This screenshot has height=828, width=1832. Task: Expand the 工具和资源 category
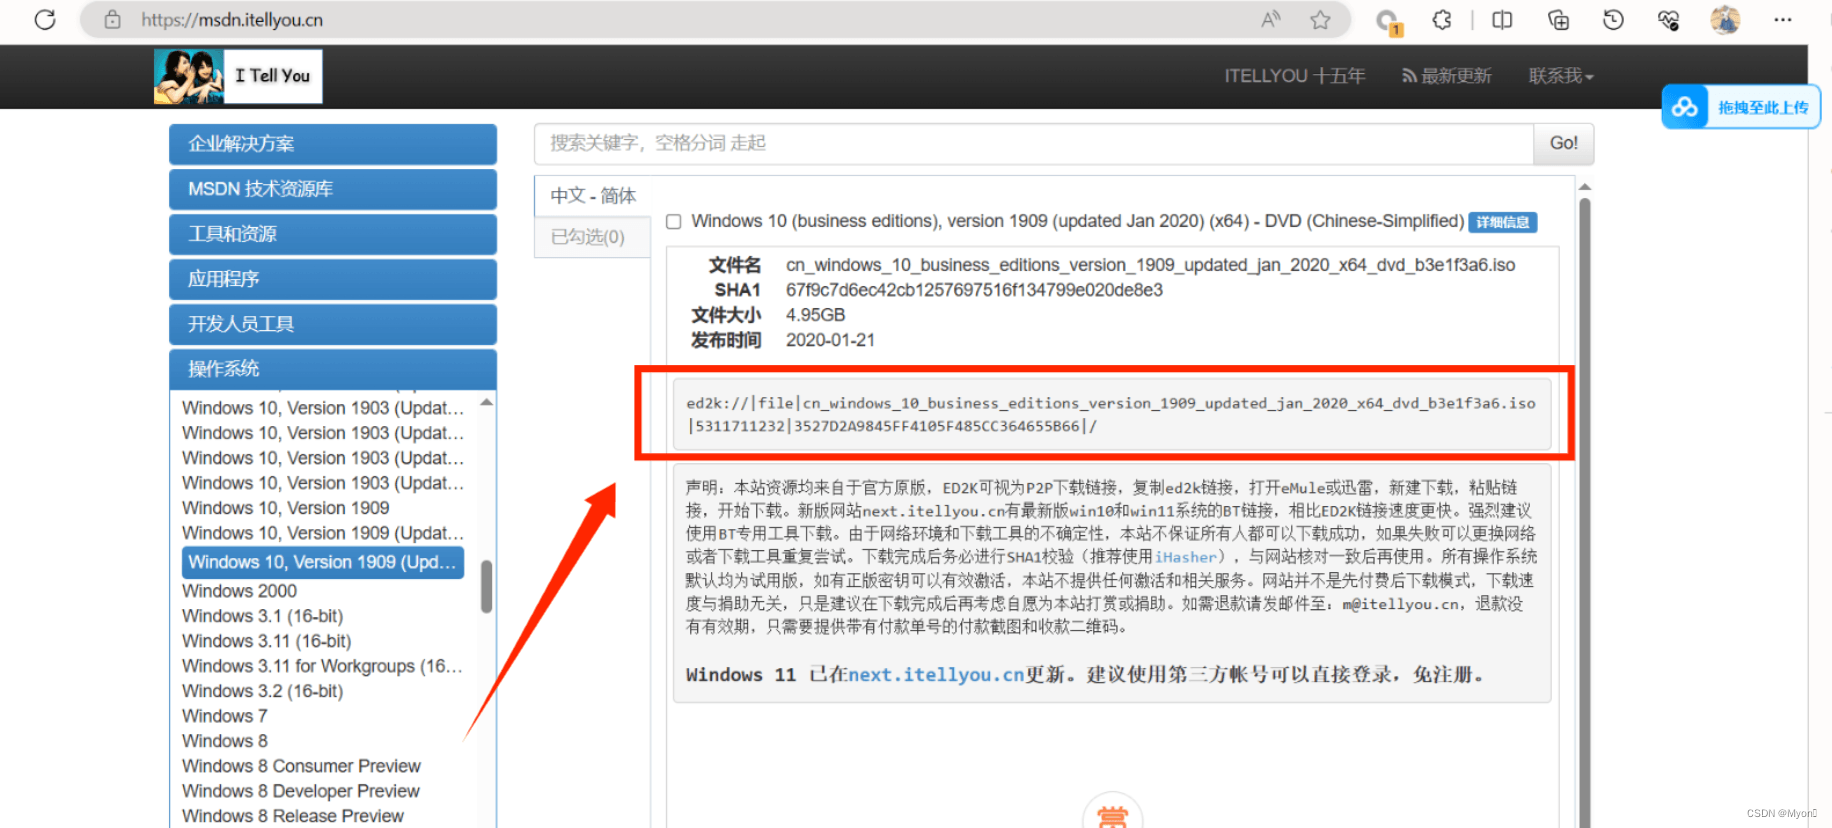(x=333, y=234)
